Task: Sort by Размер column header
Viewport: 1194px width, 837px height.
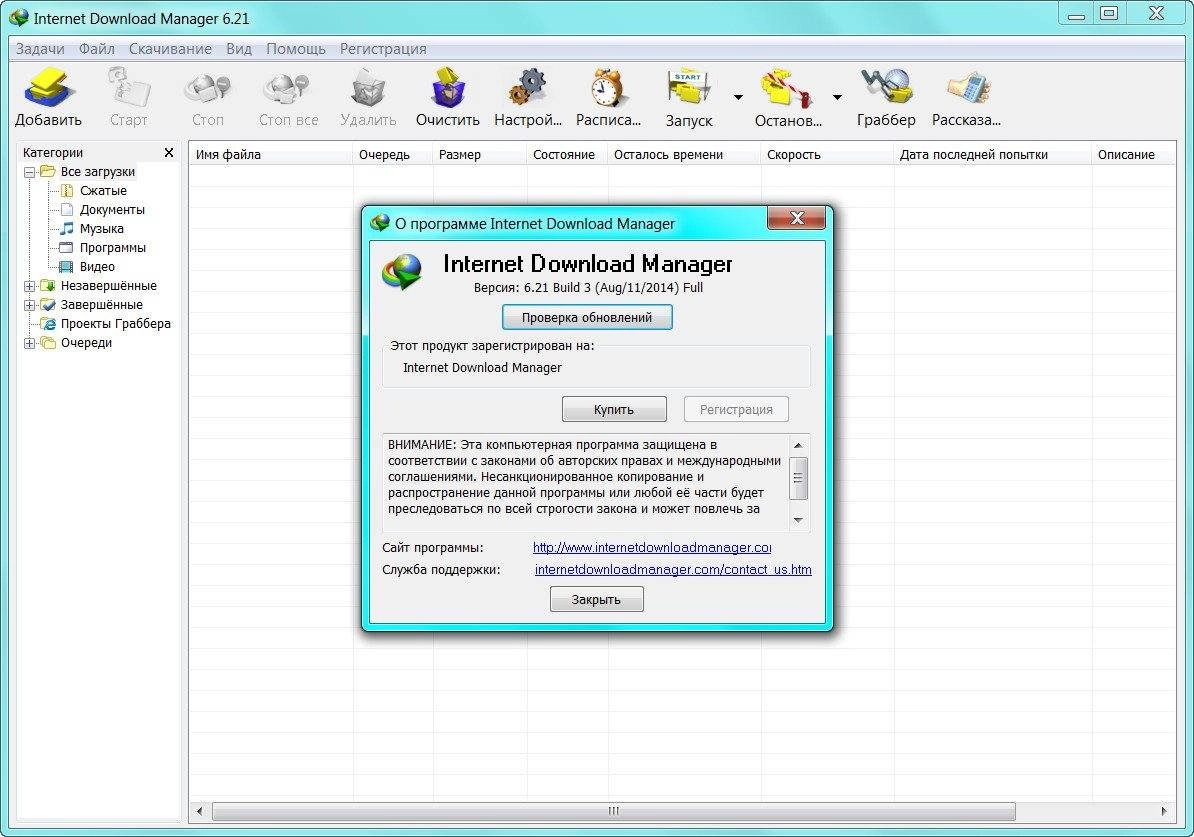Action: coord(480,155)
